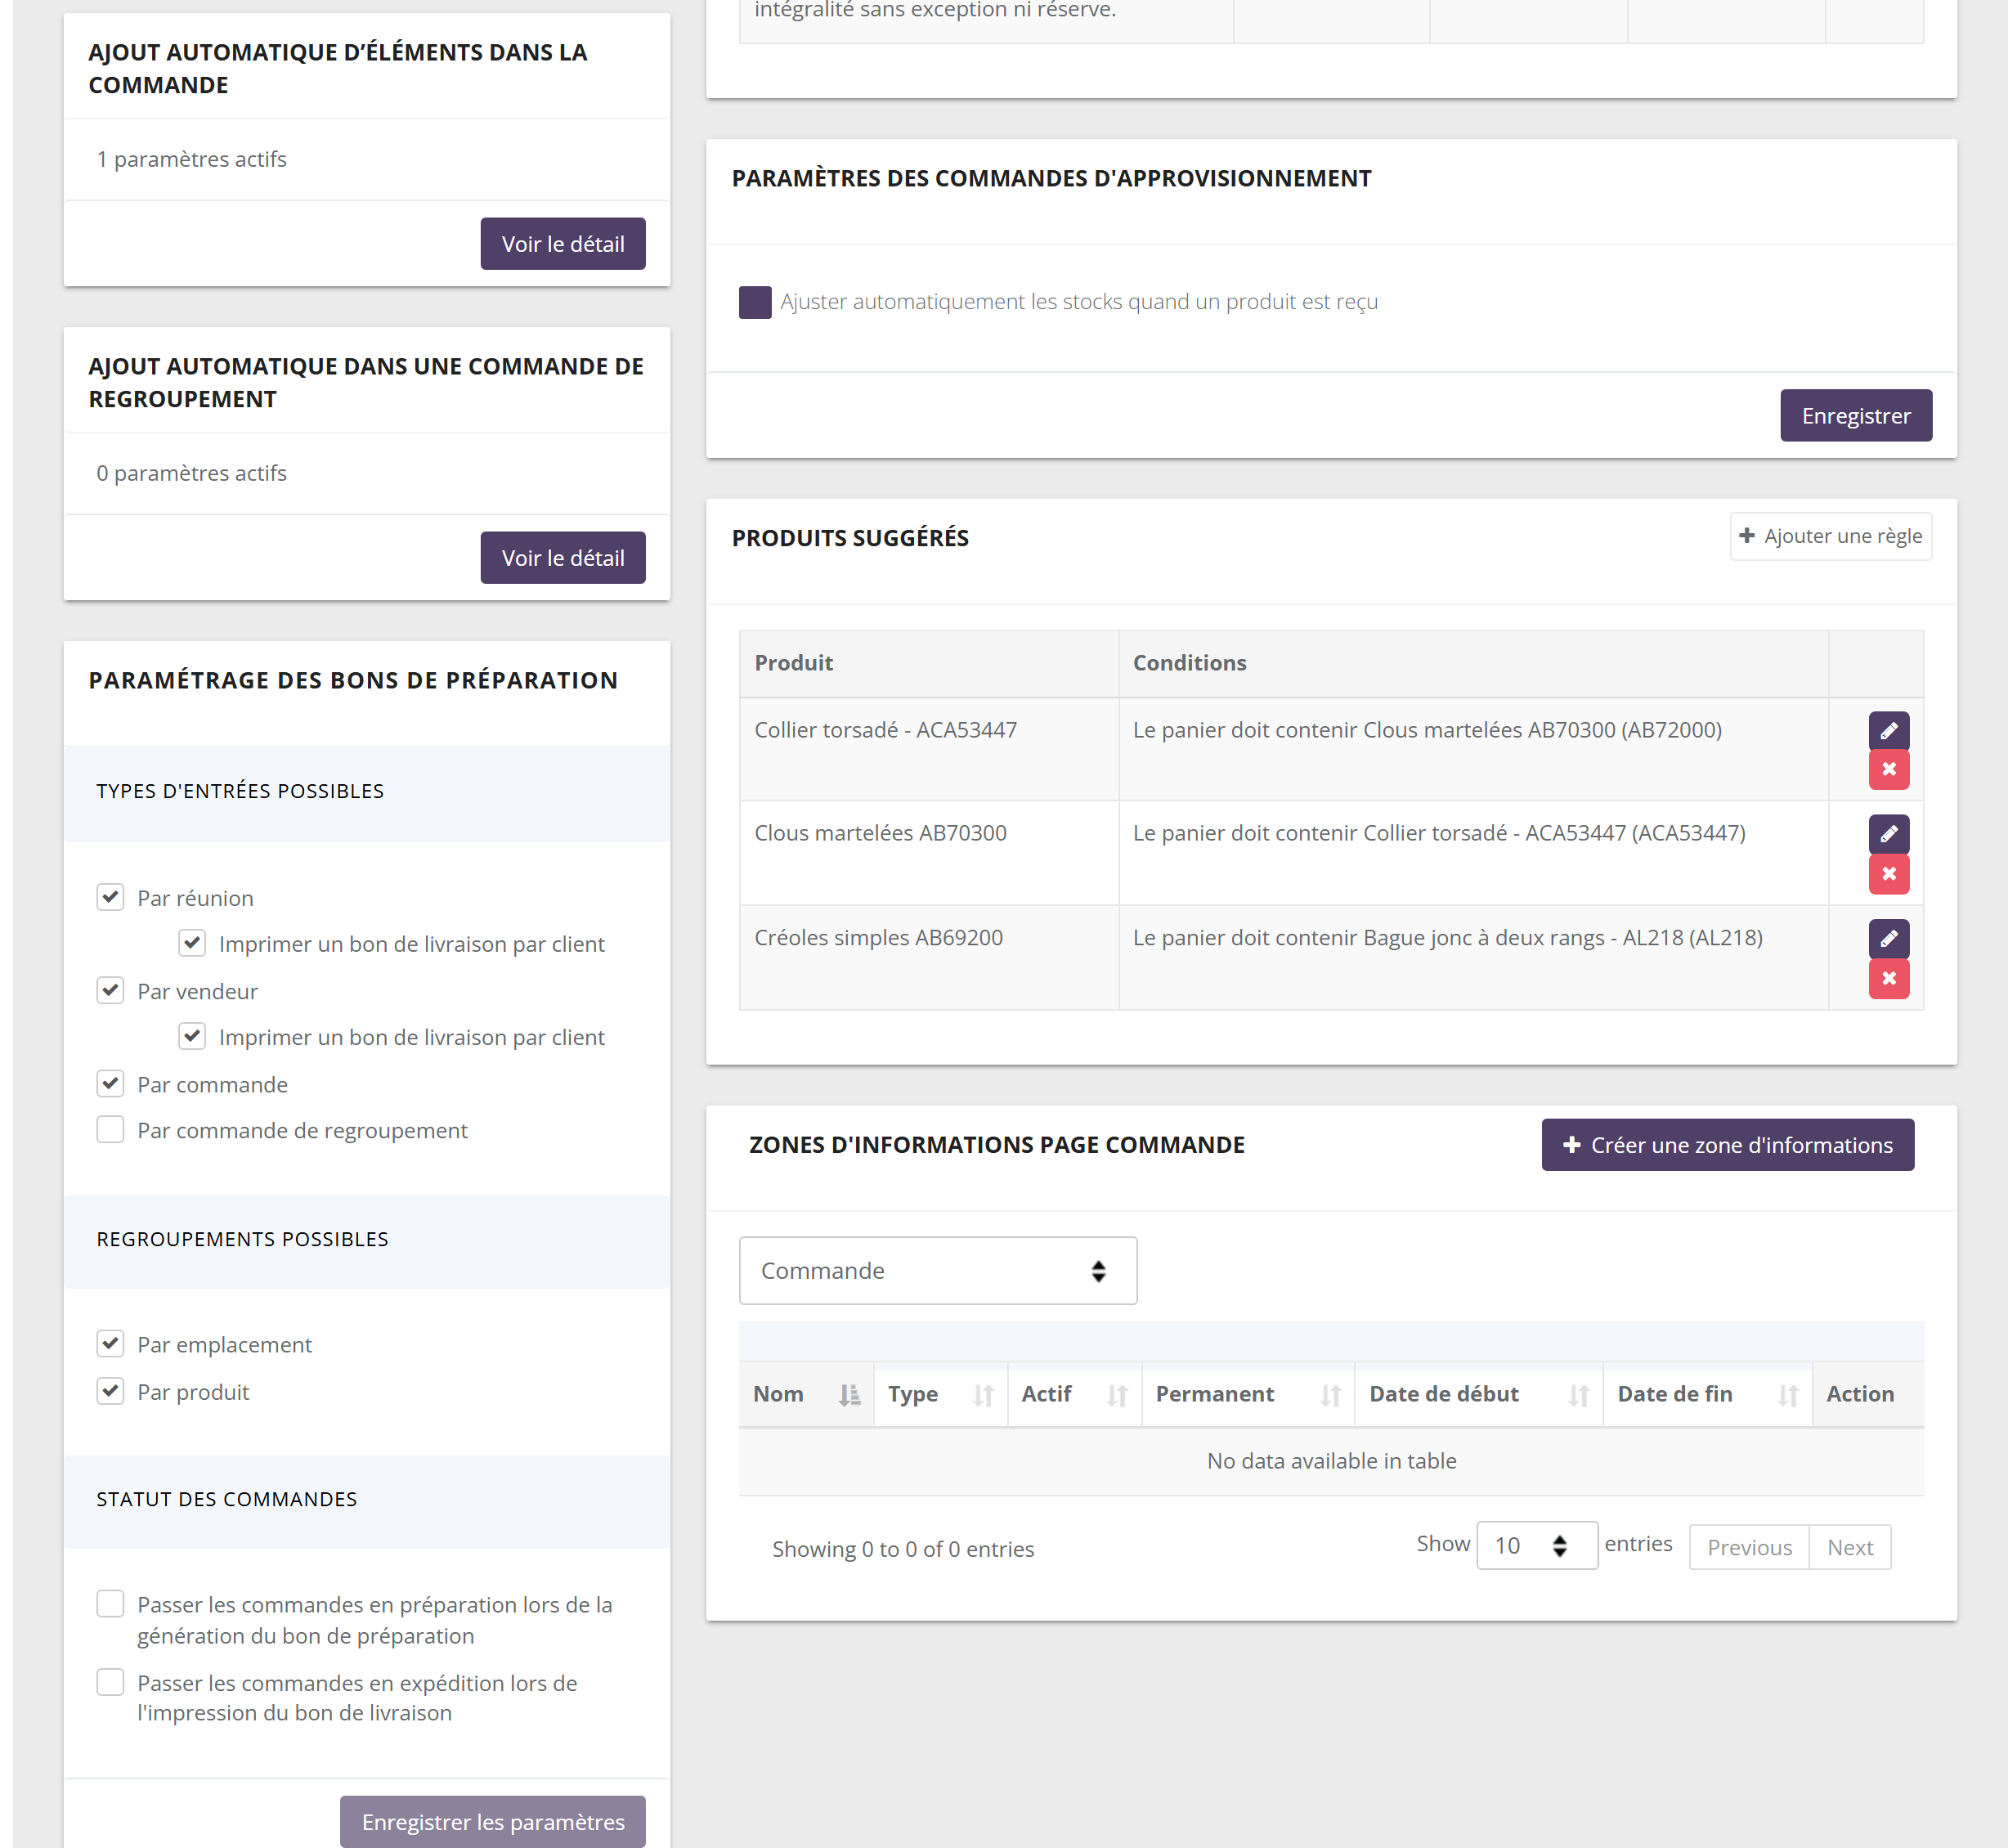Edit the Clous martelées AB70300 rule
The height and width of the screenshot is (1848, 2008).
click(x=1888, y=834)
